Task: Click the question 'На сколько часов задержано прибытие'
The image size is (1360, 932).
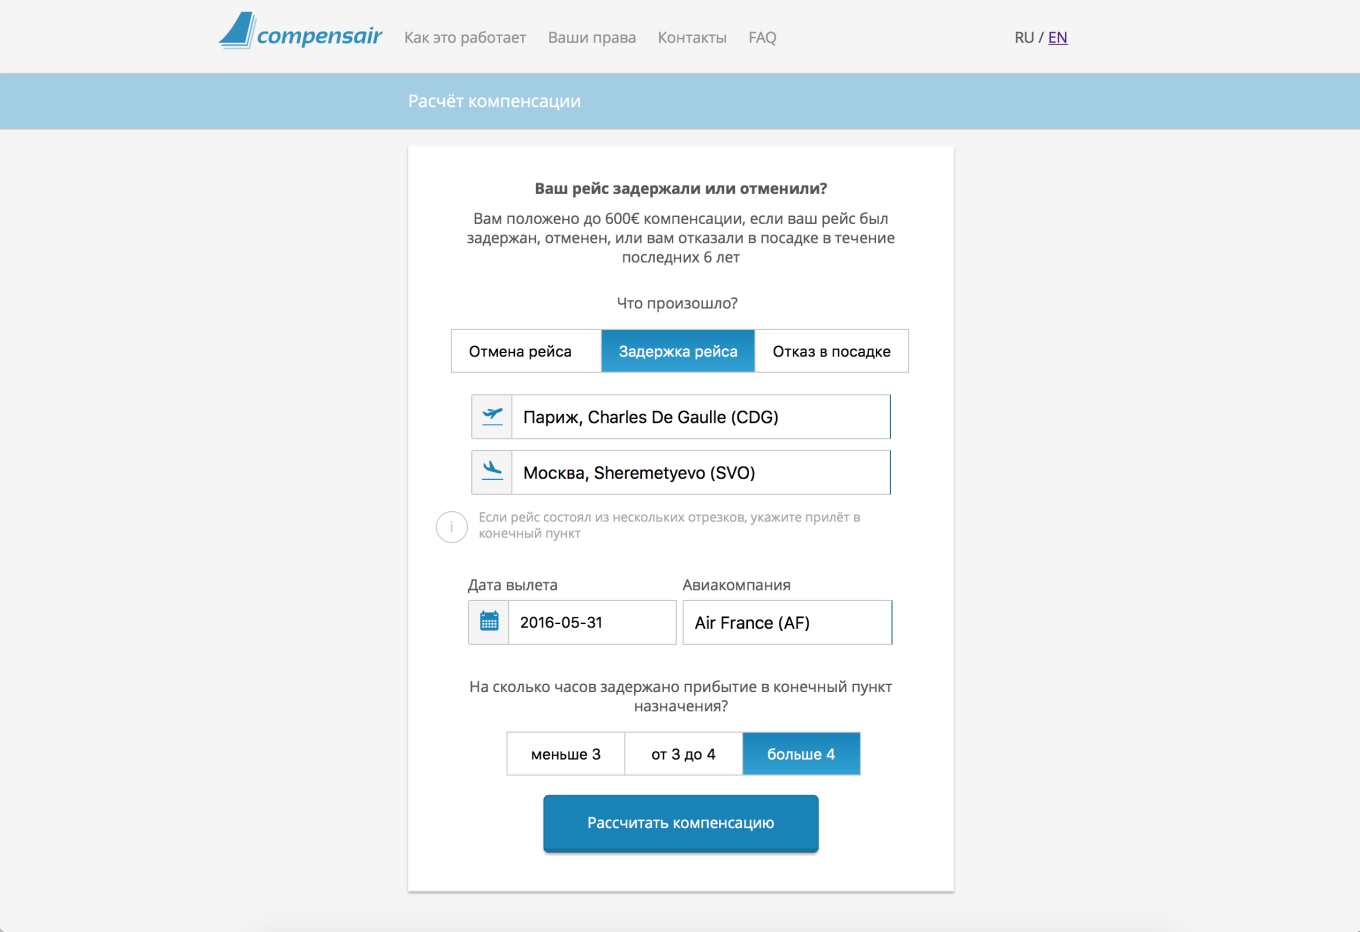Action: coord(681,696)
